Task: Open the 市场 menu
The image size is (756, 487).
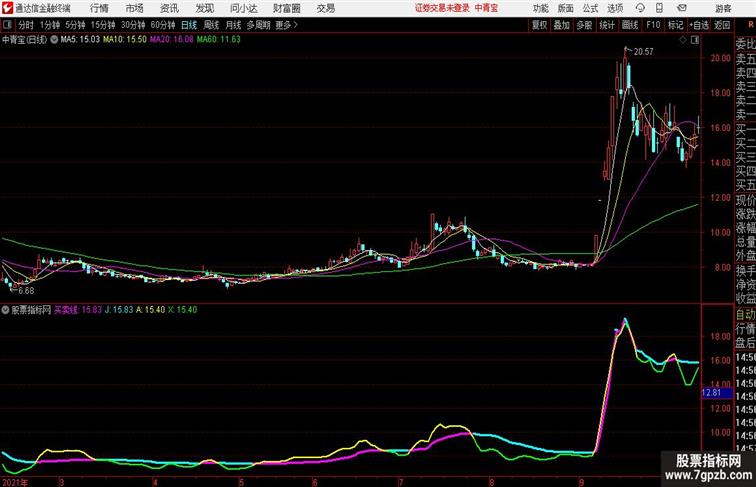Action: pyautogui.click(x=135, y=8)
